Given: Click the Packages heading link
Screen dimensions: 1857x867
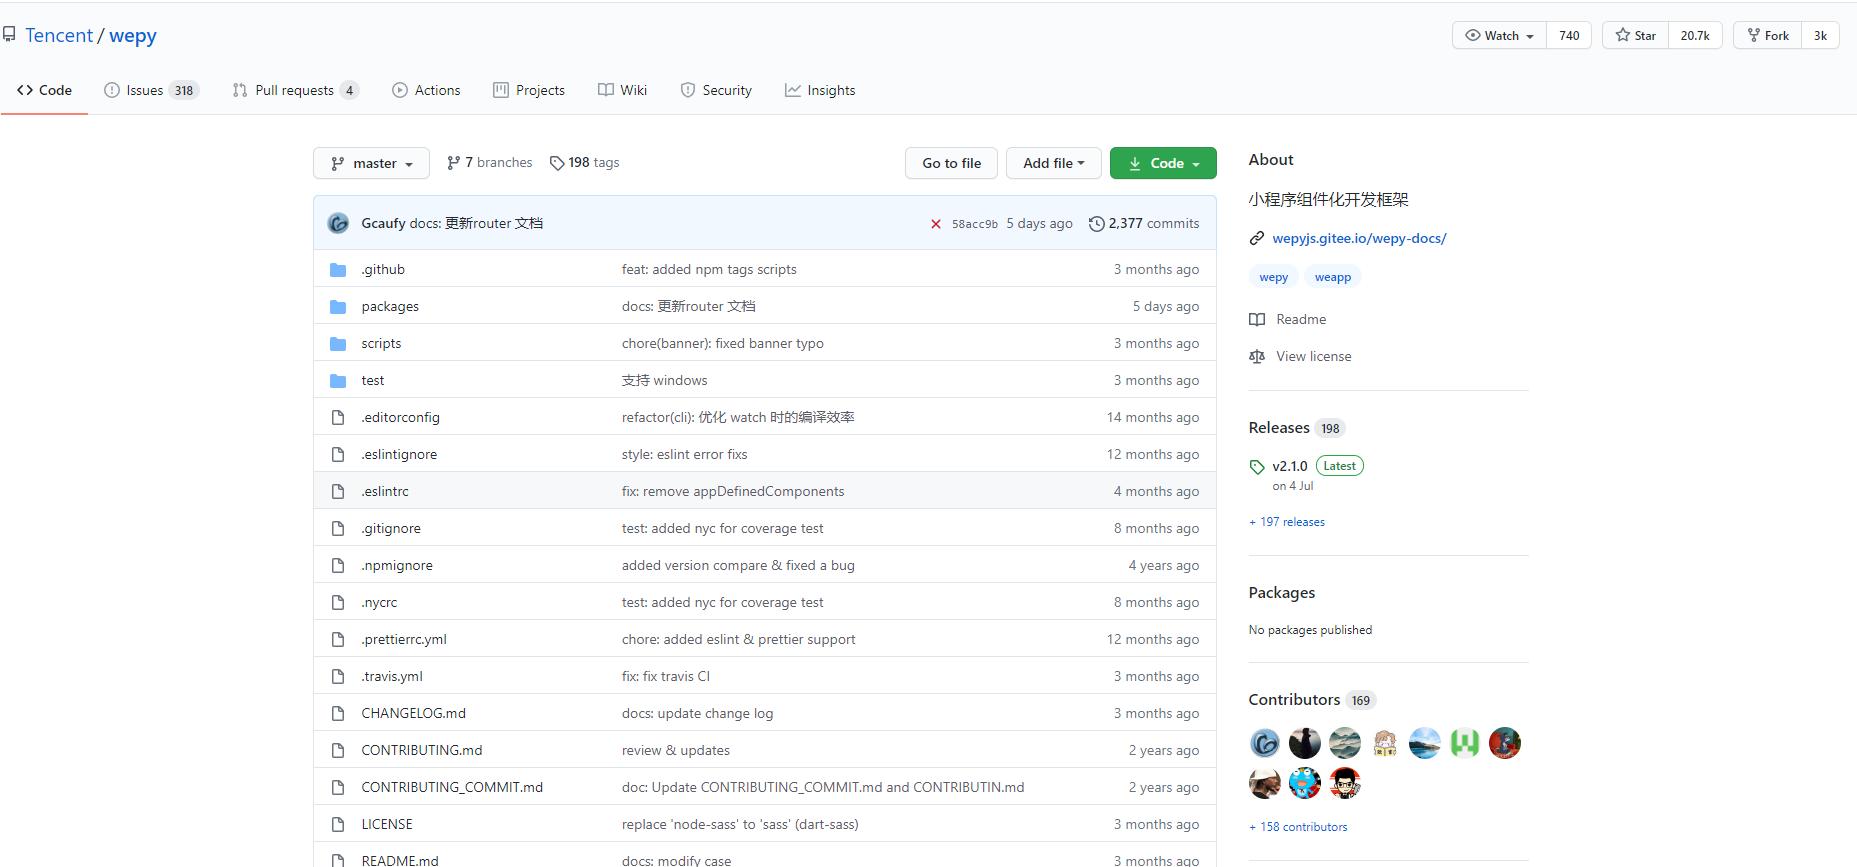Looking at the screenshot, I should click(1282, 593).
